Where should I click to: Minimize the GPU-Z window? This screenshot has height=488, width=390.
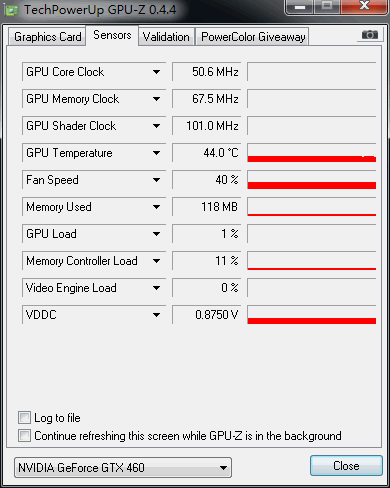pyautogui.click(x=300, y=7)
